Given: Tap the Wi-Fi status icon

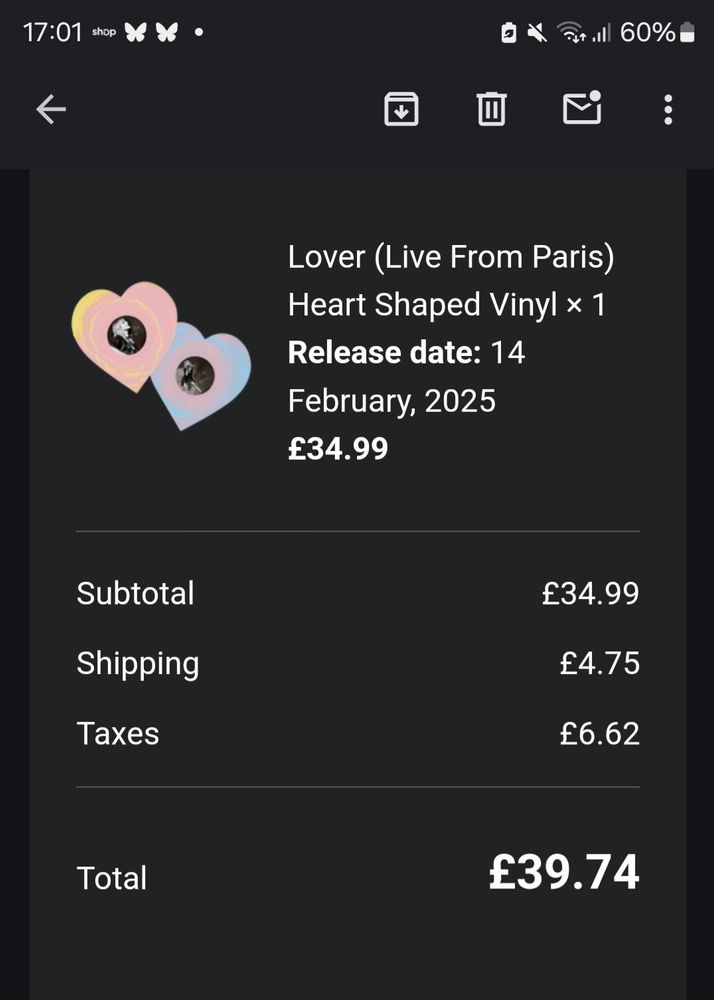Looking at the screenshot, I should [569, 31].
